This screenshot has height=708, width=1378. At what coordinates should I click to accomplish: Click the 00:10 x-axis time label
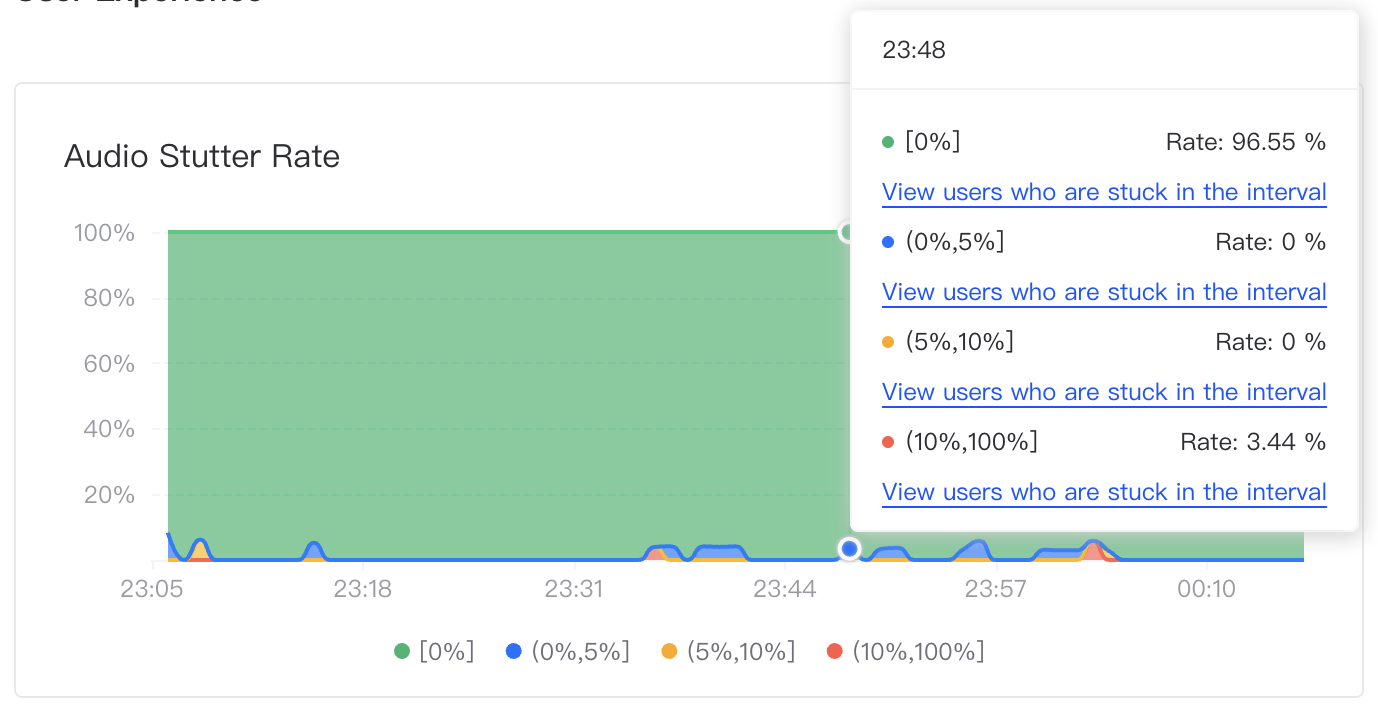pos(1207,588)
